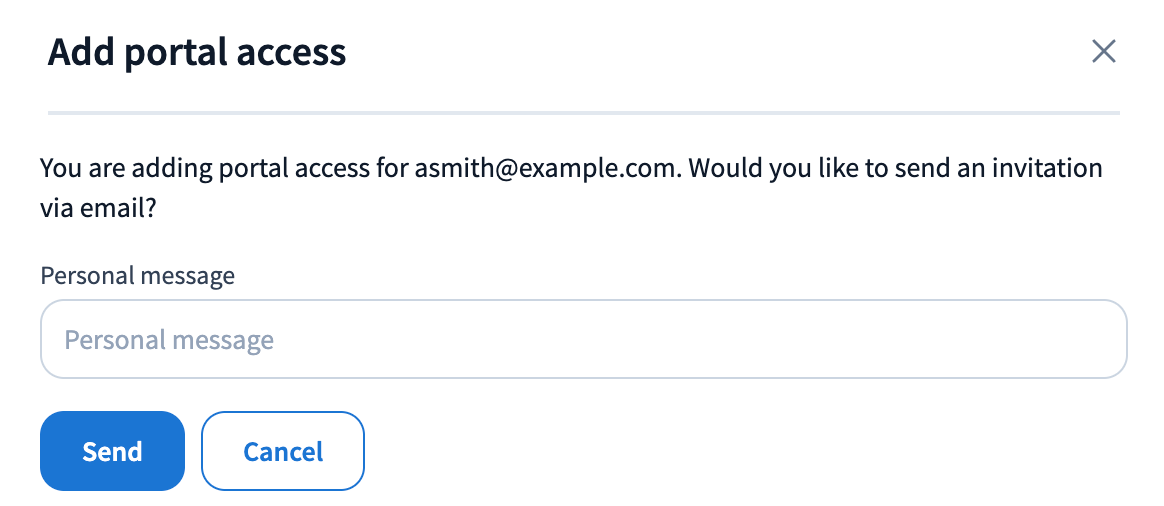
Task: Click 'portal access for' in the description
Action: click(333, 168)
